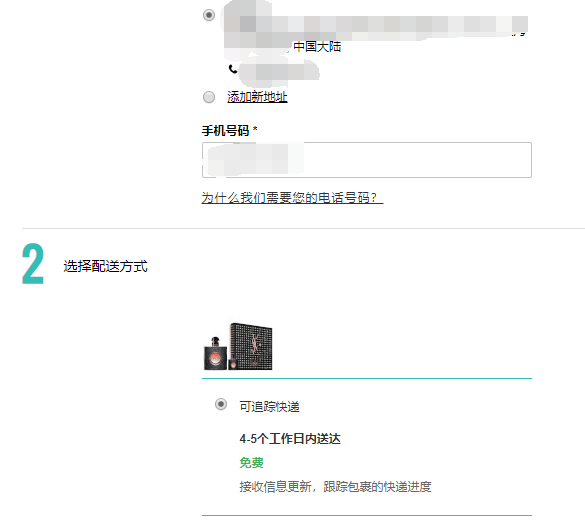585x523 pixels.
Task: Open the YSL perfume gift set thumbnail
Action: [x=238, y=347]
